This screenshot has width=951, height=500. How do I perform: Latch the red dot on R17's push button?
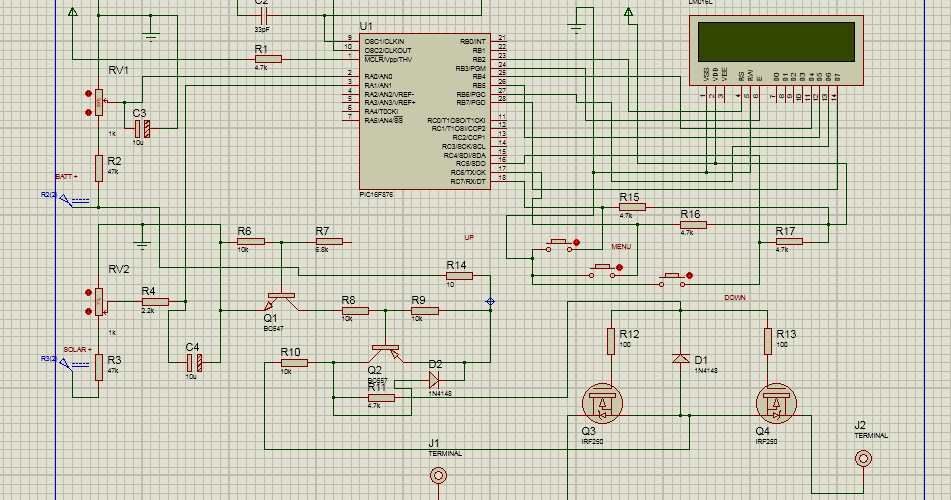(x=689, y=275)
